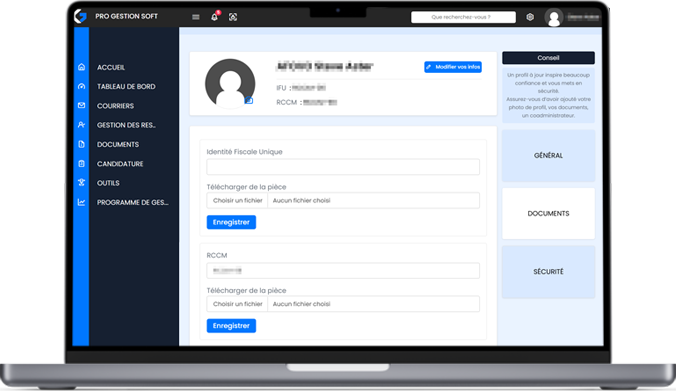Click the Documents file icon
This screenshot has width=676, height=391.
click(x=81, y=144)
